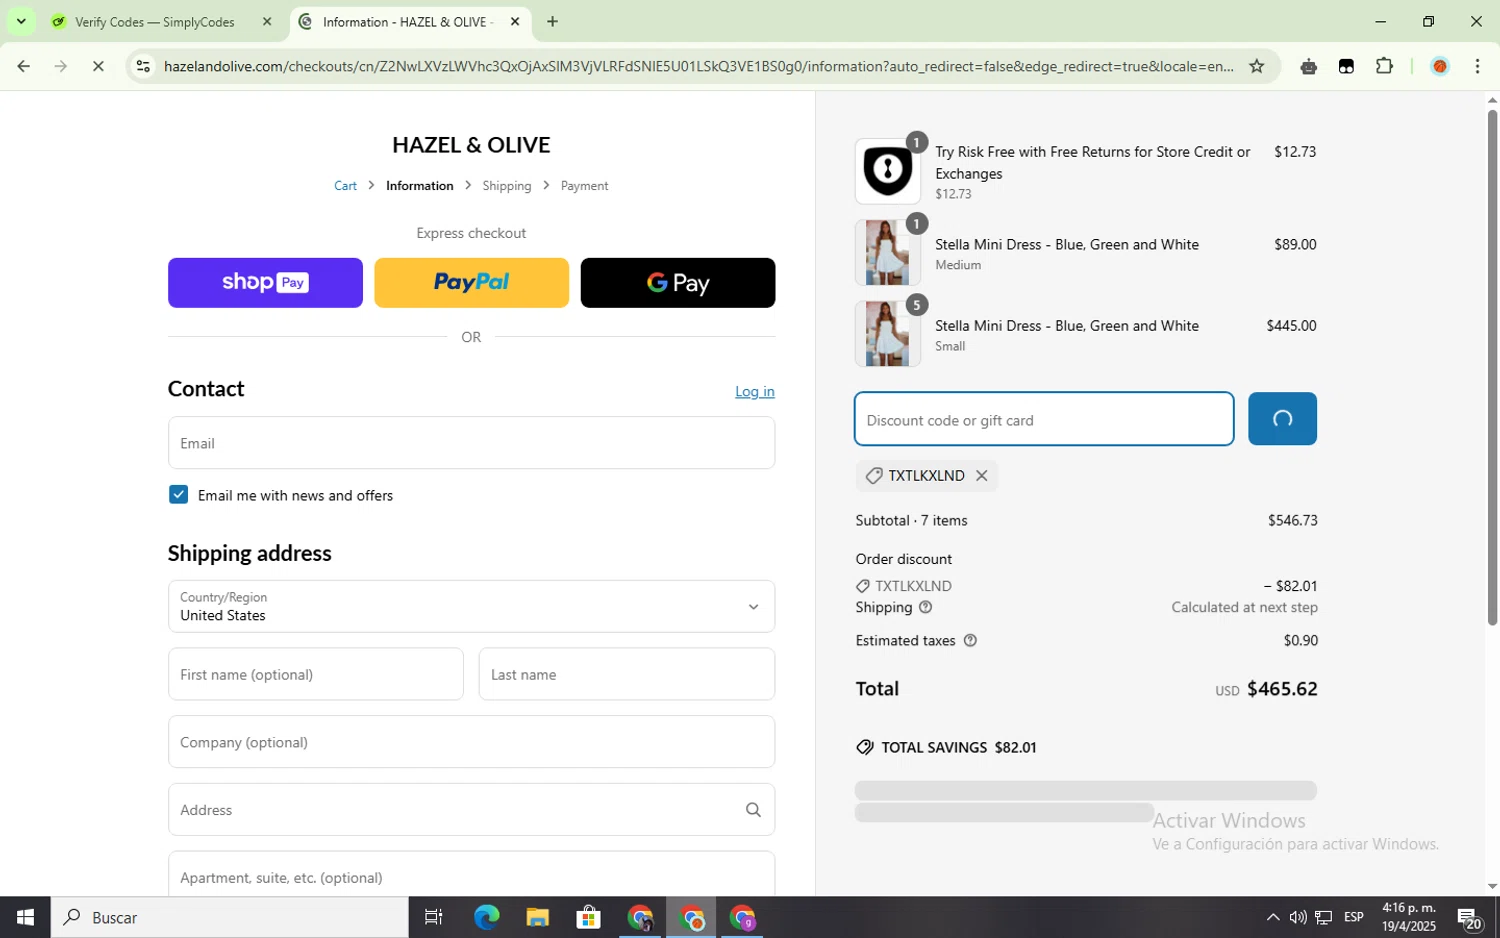Open the Windows Start menu
Image resolution: width=1500 pixels, height=938 pixels.
coord(25,917)
